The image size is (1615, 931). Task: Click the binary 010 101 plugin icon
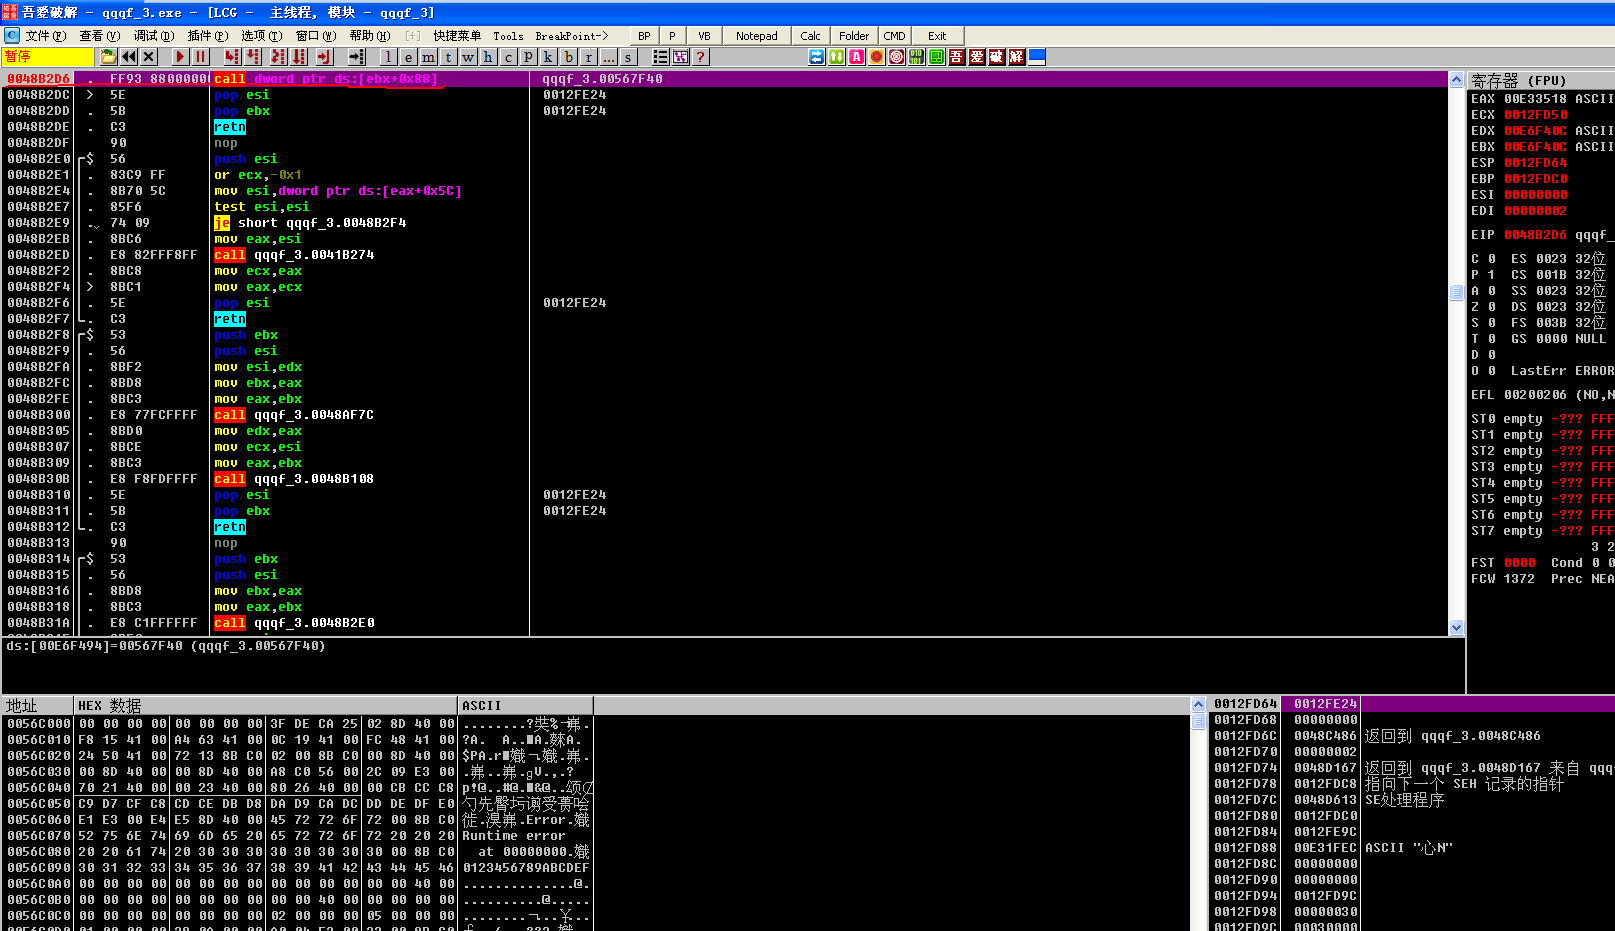[x=917, y=57]
